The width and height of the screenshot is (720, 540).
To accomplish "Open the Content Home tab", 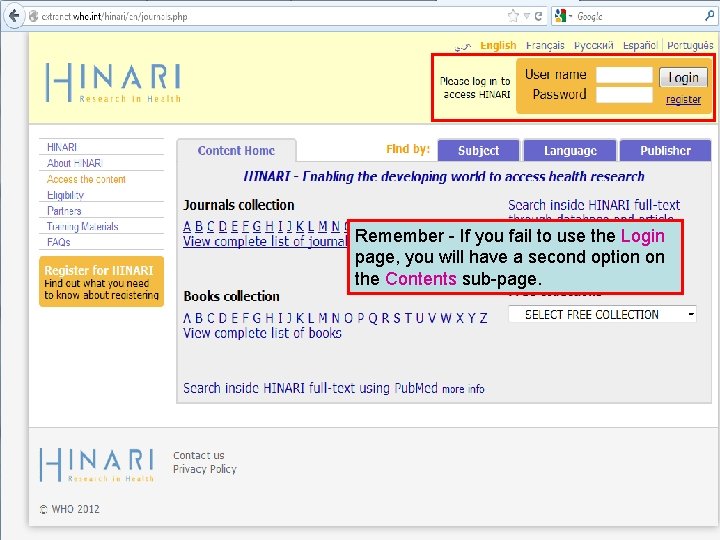I will (x=236, y=151).
